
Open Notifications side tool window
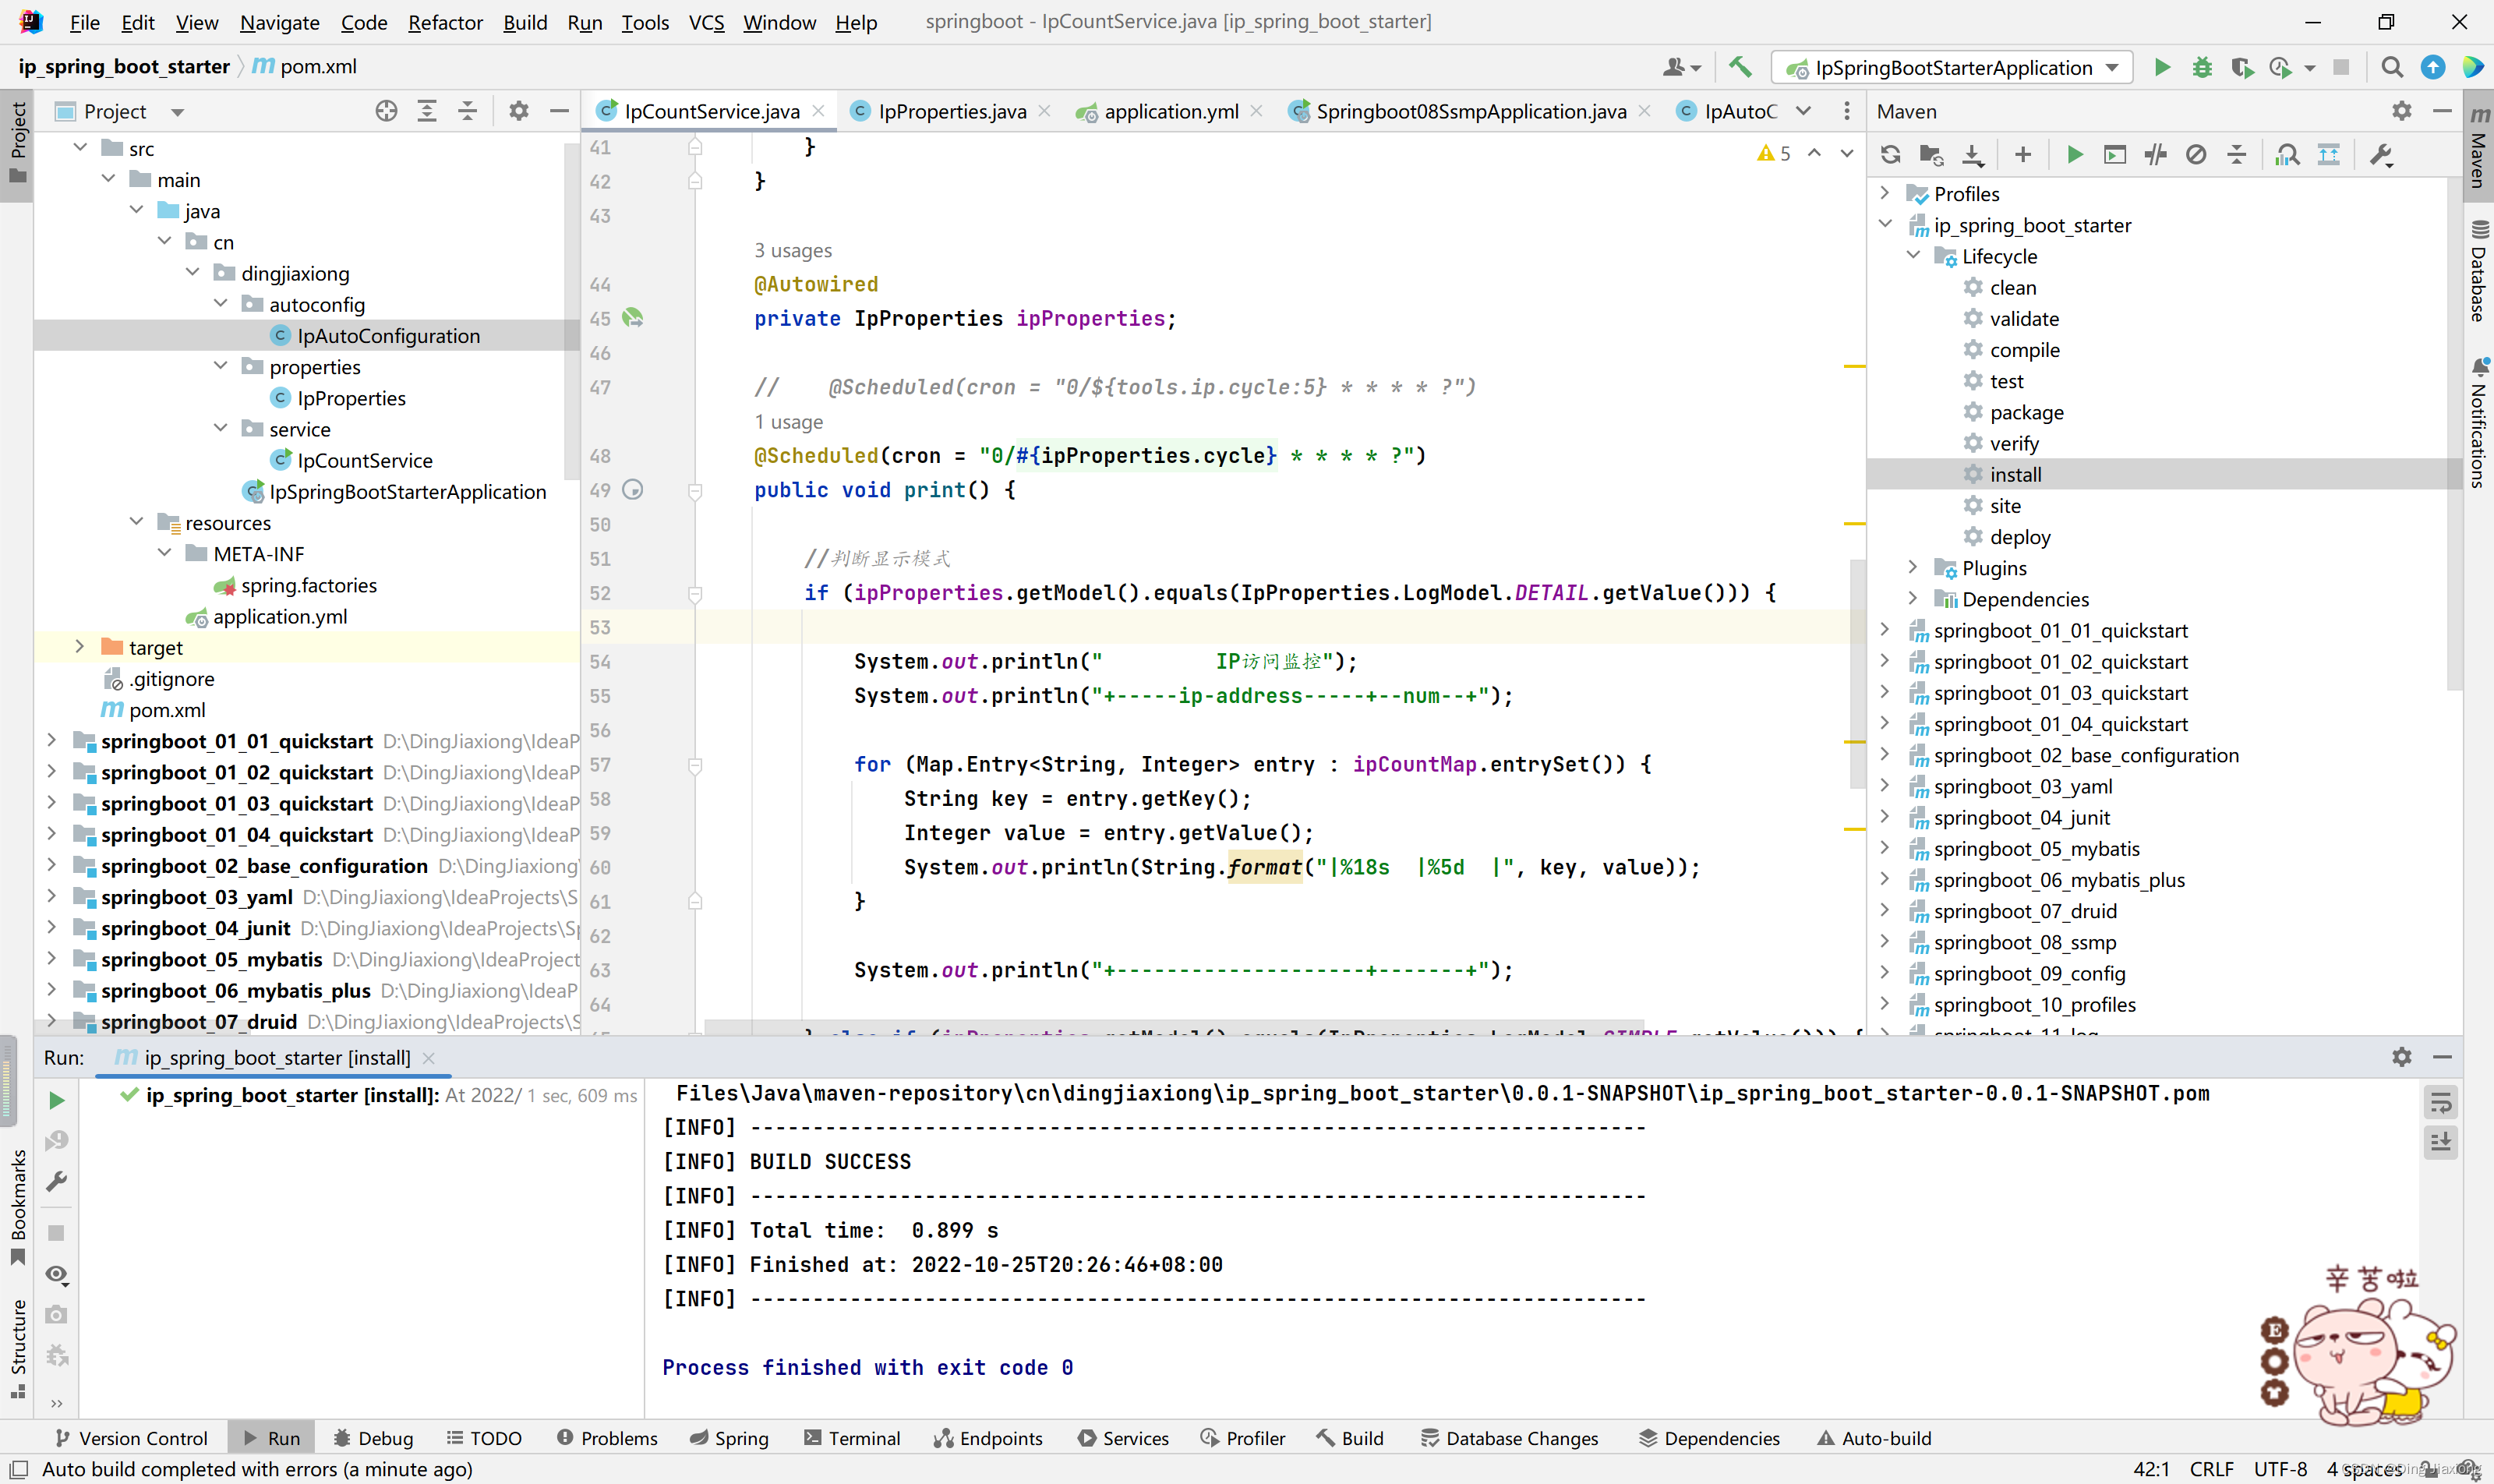[2479, 424]
